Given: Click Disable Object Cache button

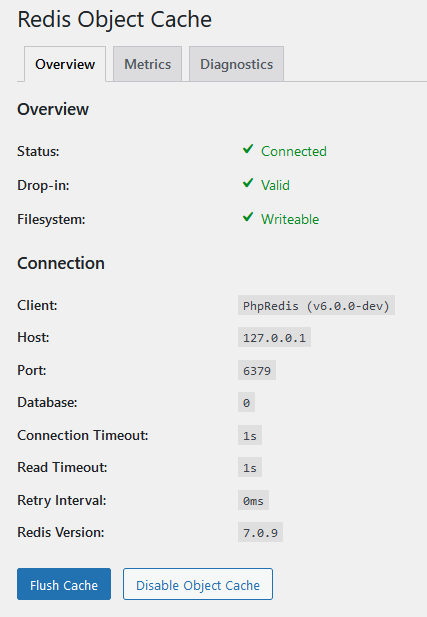Looking at the screenshot, I should [198, 584].
